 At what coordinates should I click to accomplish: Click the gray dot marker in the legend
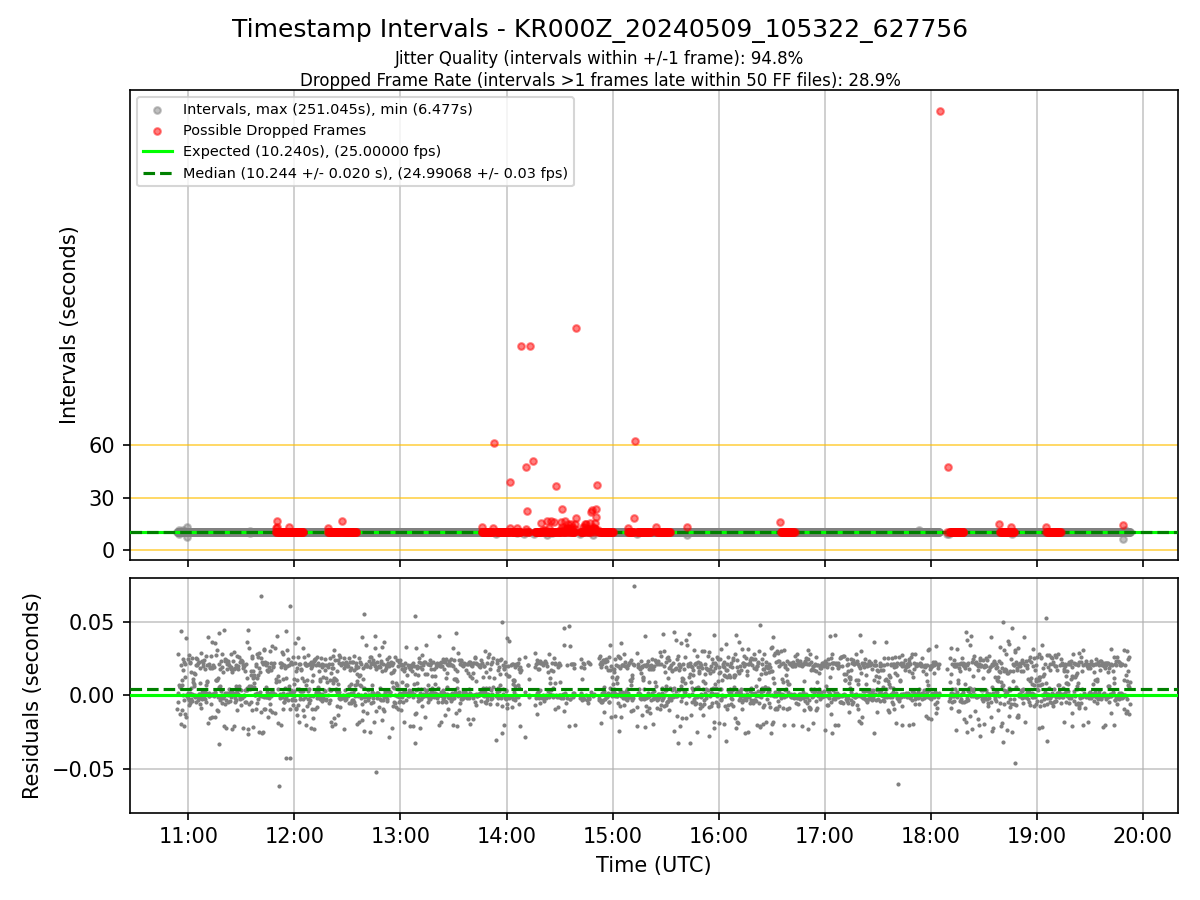[x=157, y=109]
